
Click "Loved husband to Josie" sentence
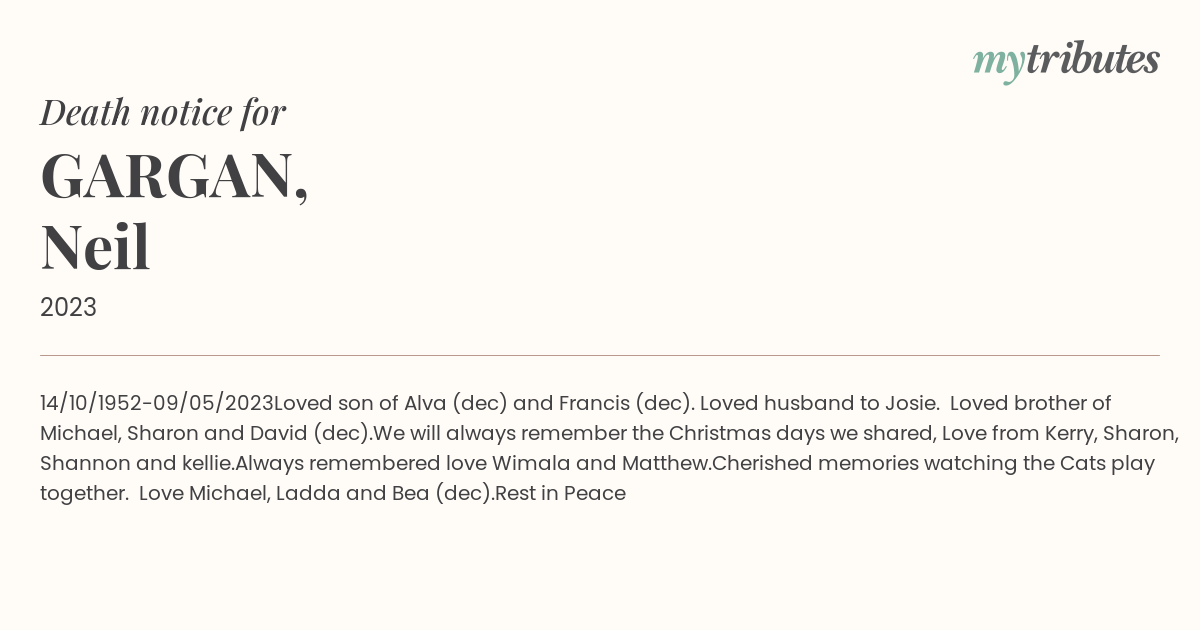tap(819, 403)
